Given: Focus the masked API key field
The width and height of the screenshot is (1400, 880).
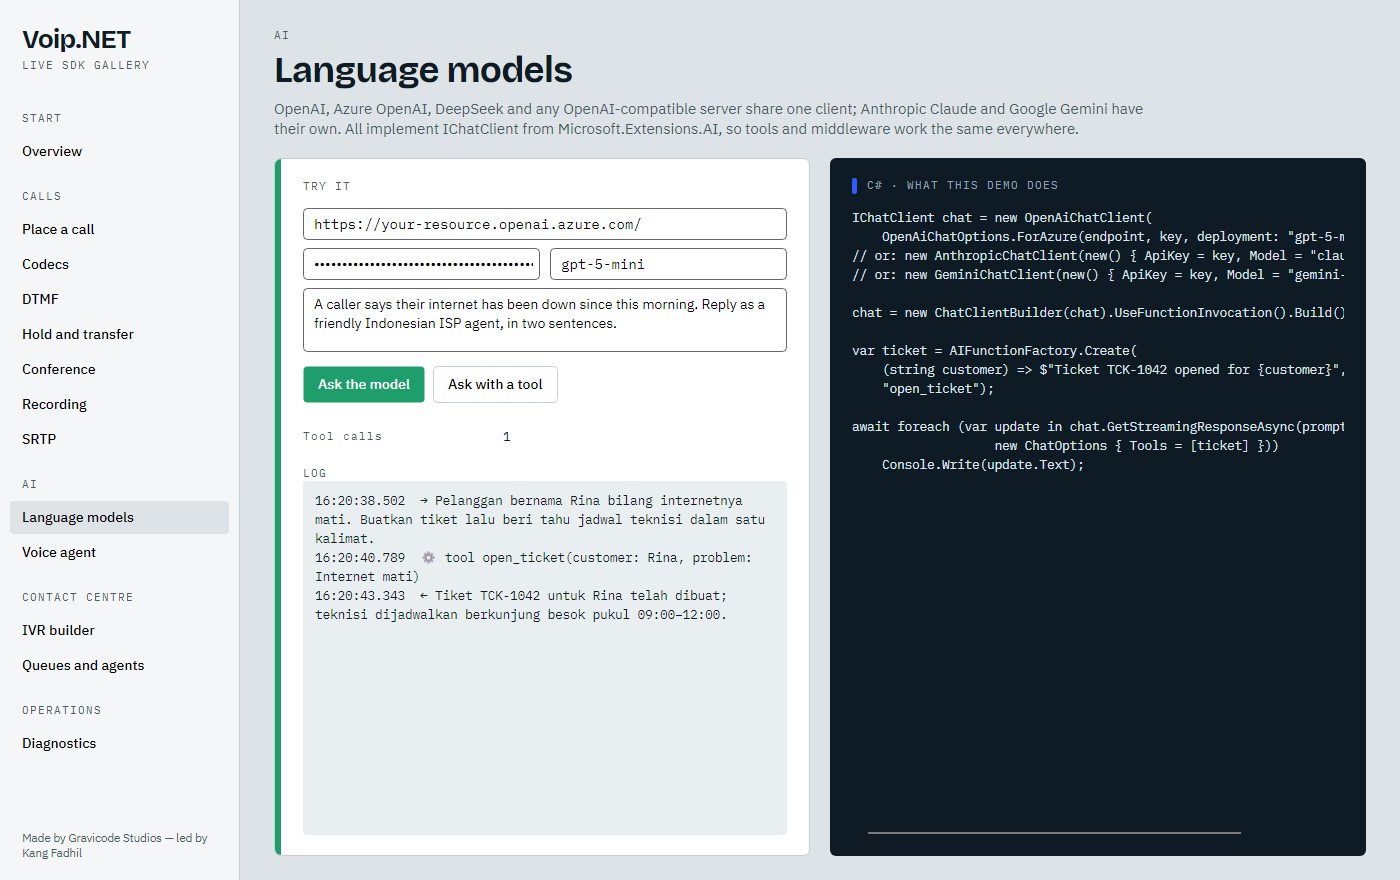Looking at the screenshot, I should (x=421, y=264).
